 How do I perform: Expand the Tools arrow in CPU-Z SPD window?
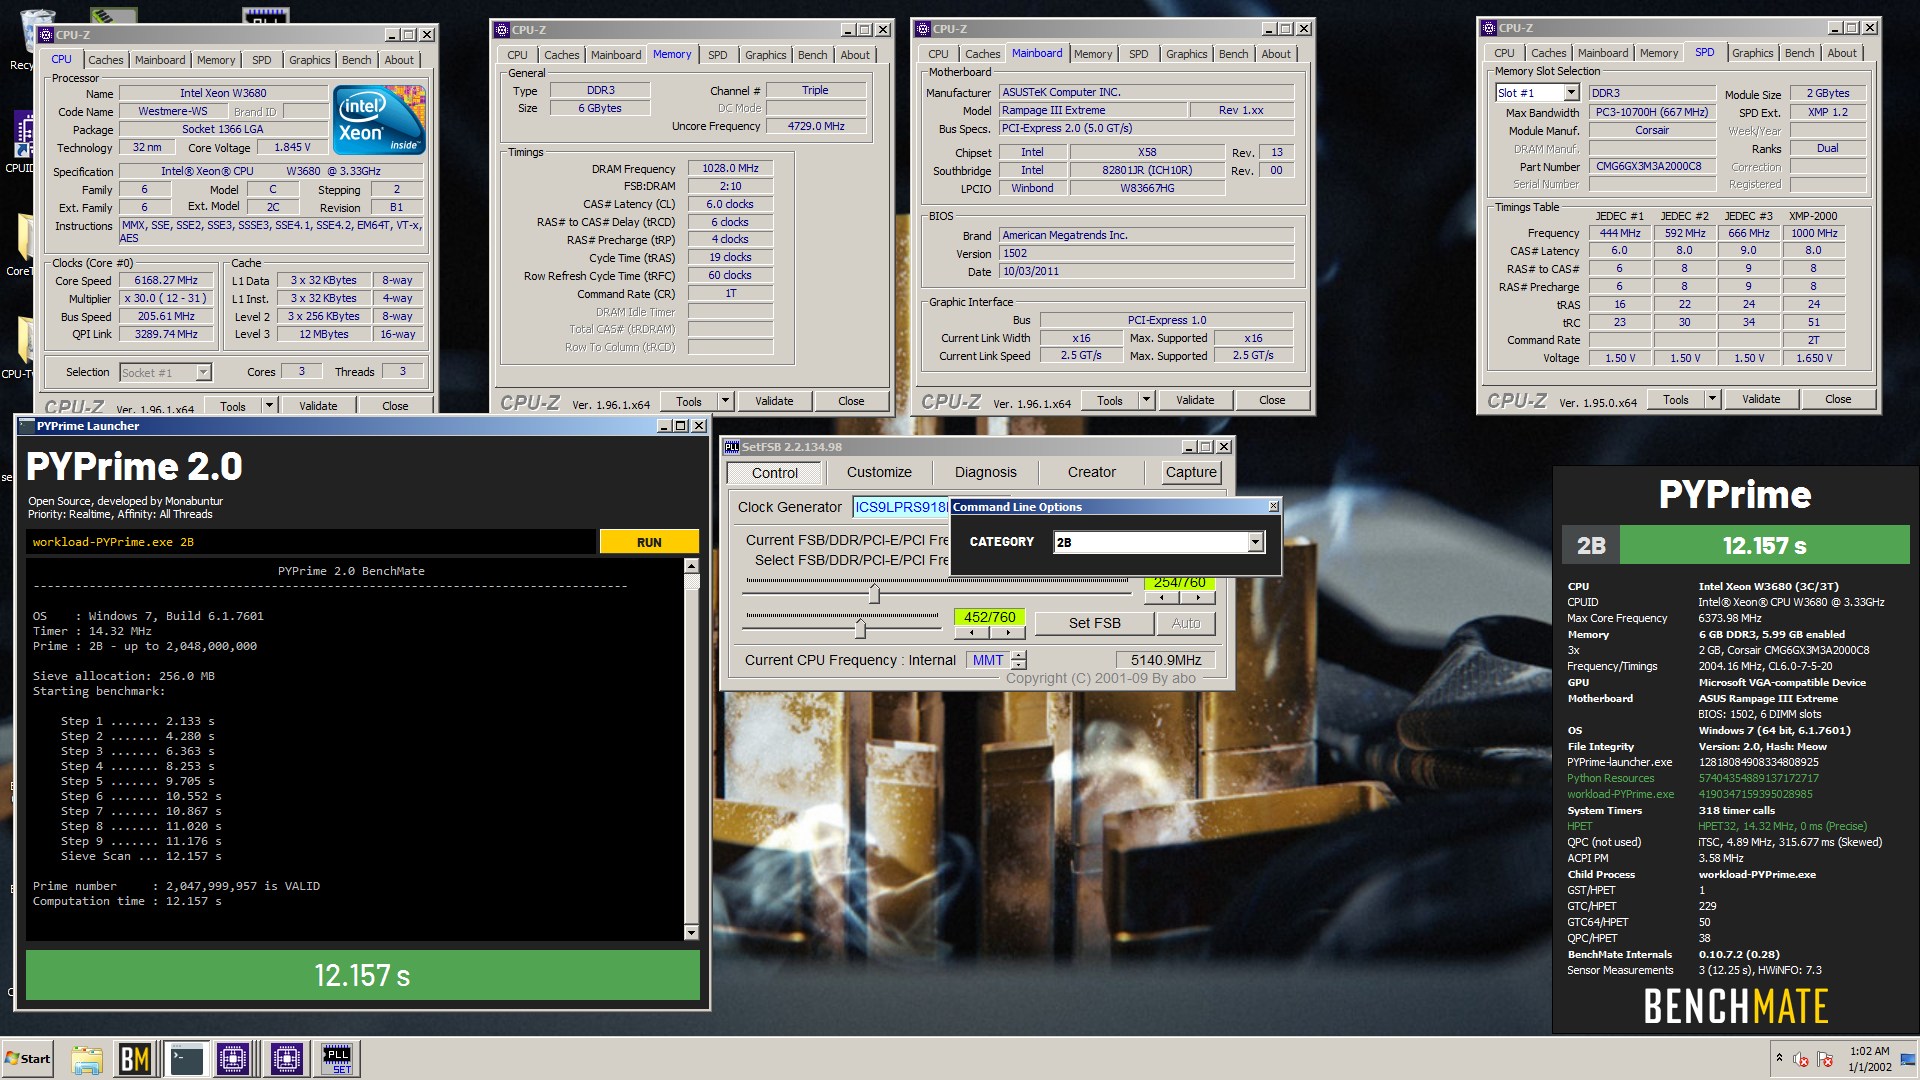tap(1712, 399)
